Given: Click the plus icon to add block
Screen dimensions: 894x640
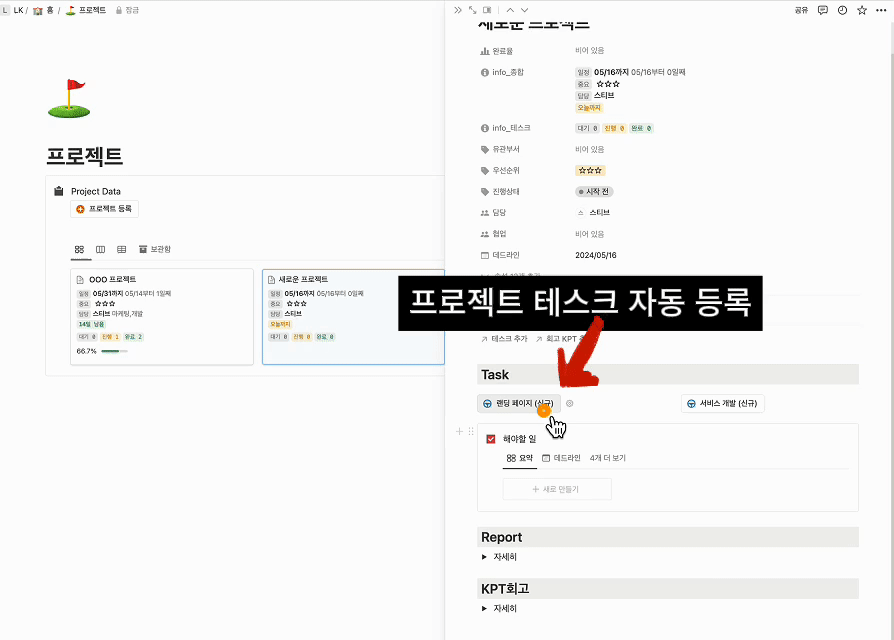Looking at the screenshot, I should [459, 431].
